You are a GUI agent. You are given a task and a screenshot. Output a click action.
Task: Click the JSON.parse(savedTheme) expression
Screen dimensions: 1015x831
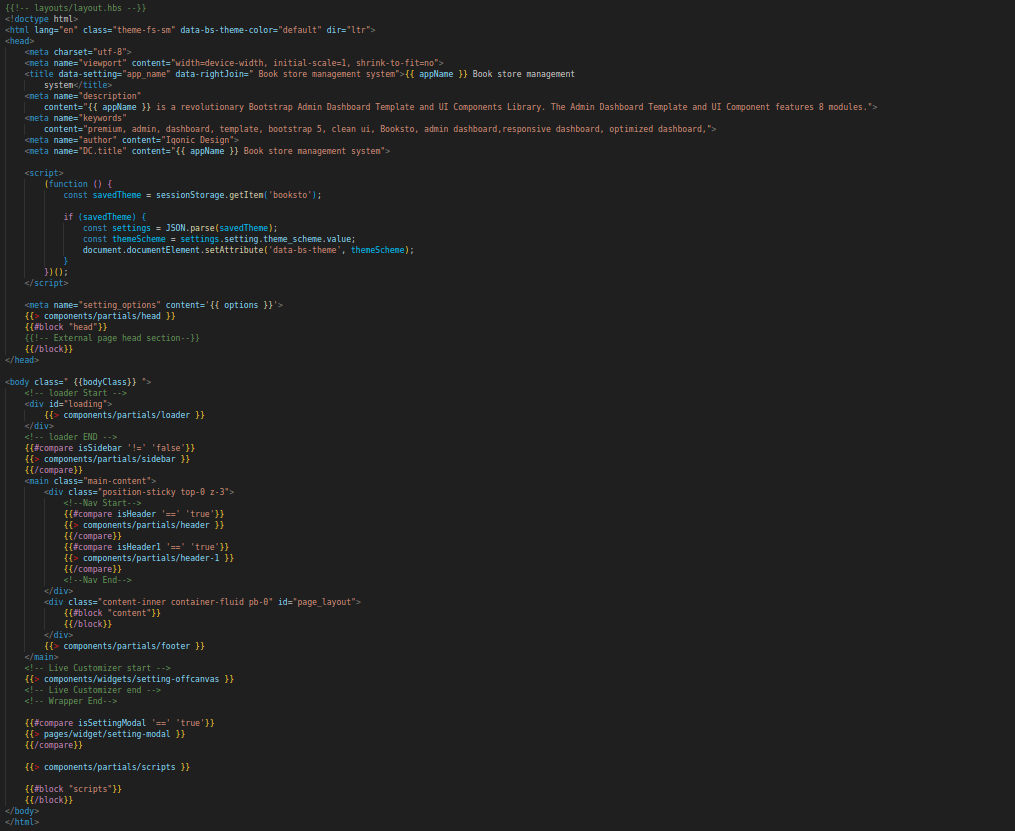click(221, 228)
